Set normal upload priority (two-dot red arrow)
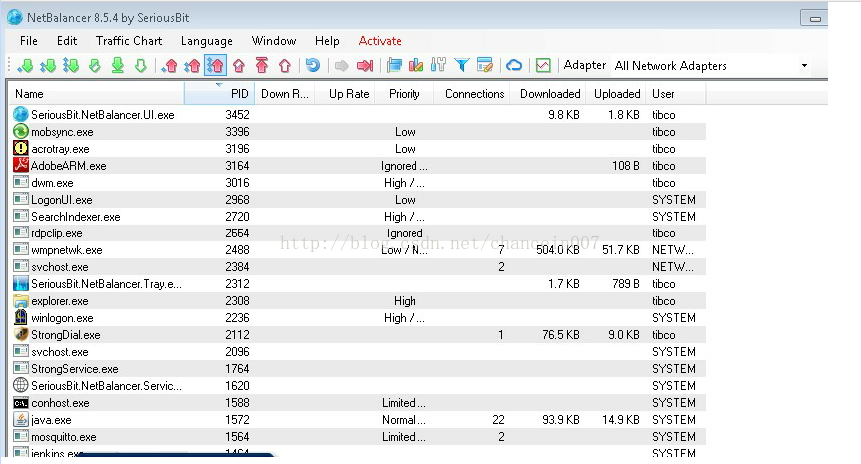The width and height of the screenshot is (861, 464). coord(192,65)
